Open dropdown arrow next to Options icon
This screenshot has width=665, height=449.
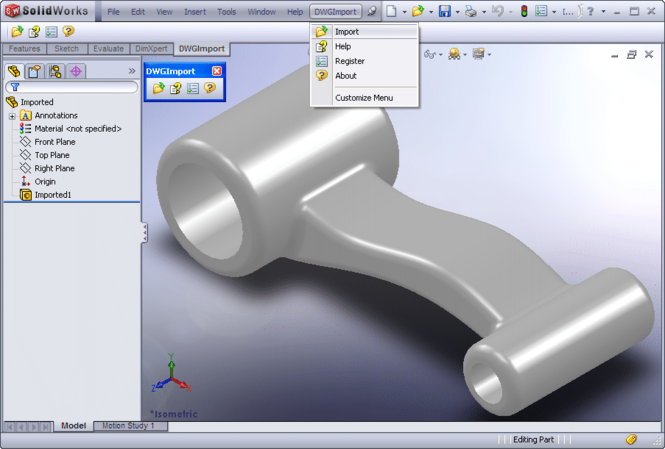[554, 12]
